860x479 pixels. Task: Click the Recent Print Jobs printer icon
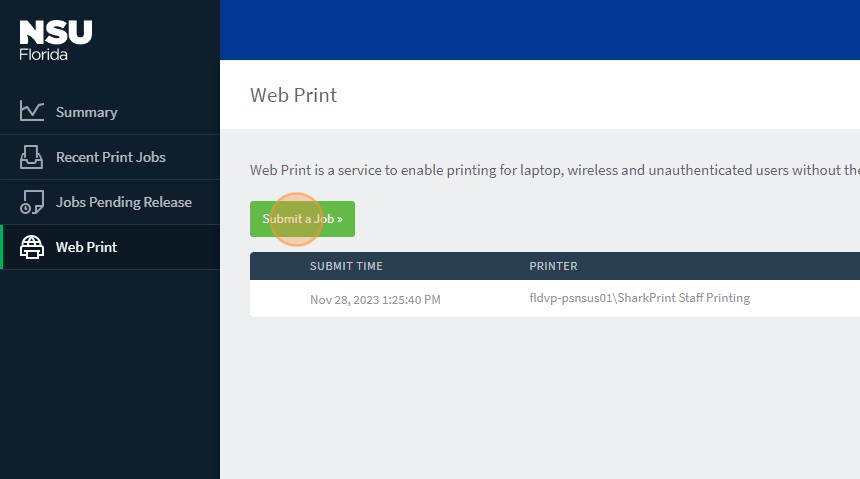[x=32, y=157]
